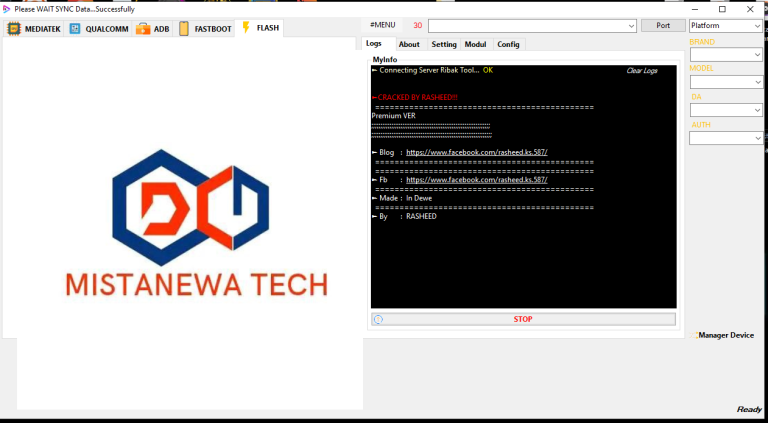768x423 pixels.
Task: Open the FASTBOOT phone tab
Action: tap(184, 29)
